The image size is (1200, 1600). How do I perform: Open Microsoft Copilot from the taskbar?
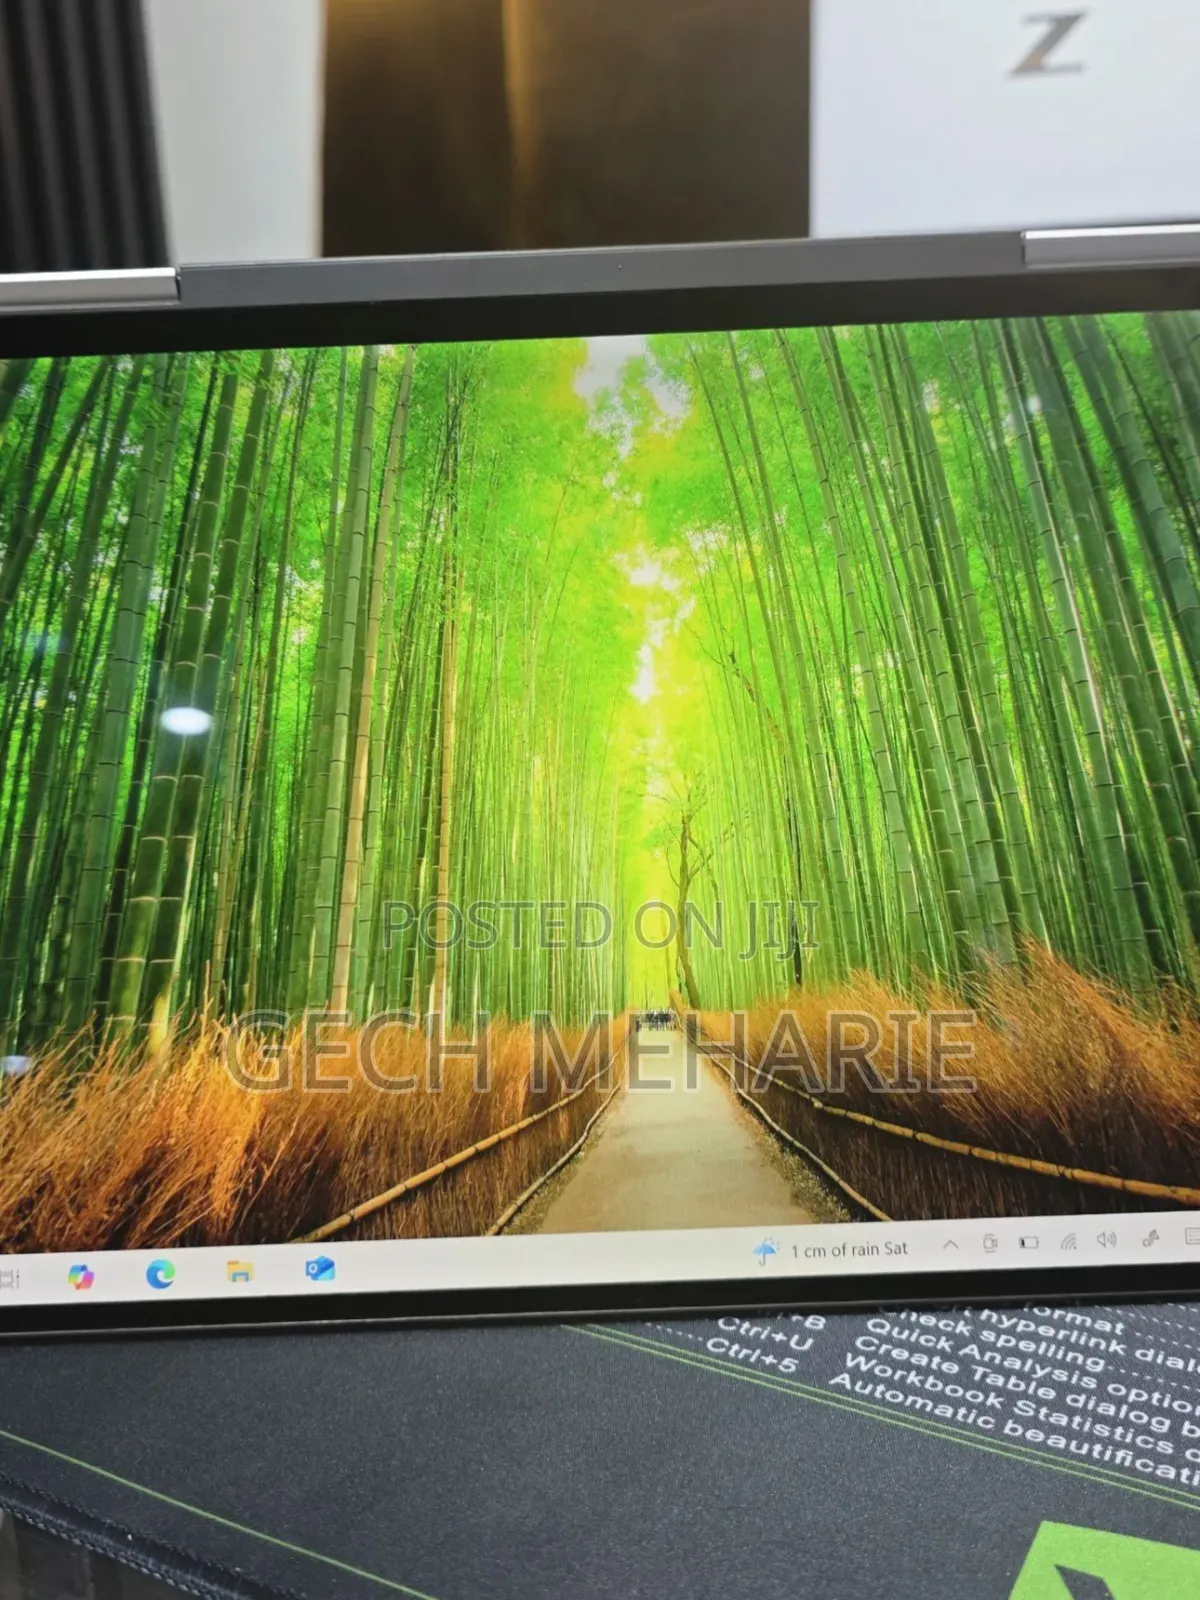click(x=81, y=1276)
